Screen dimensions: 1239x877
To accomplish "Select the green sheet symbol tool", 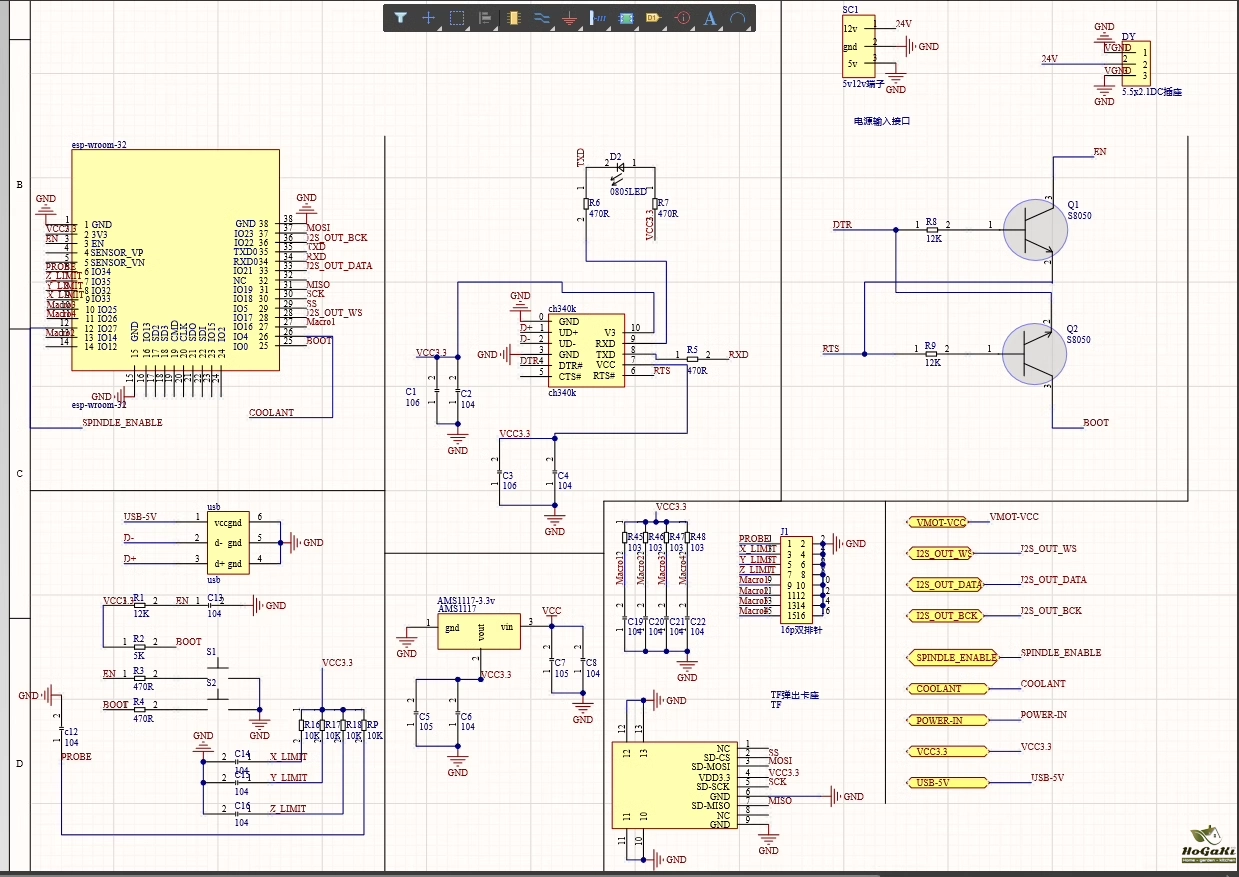I will click(627, 18).
